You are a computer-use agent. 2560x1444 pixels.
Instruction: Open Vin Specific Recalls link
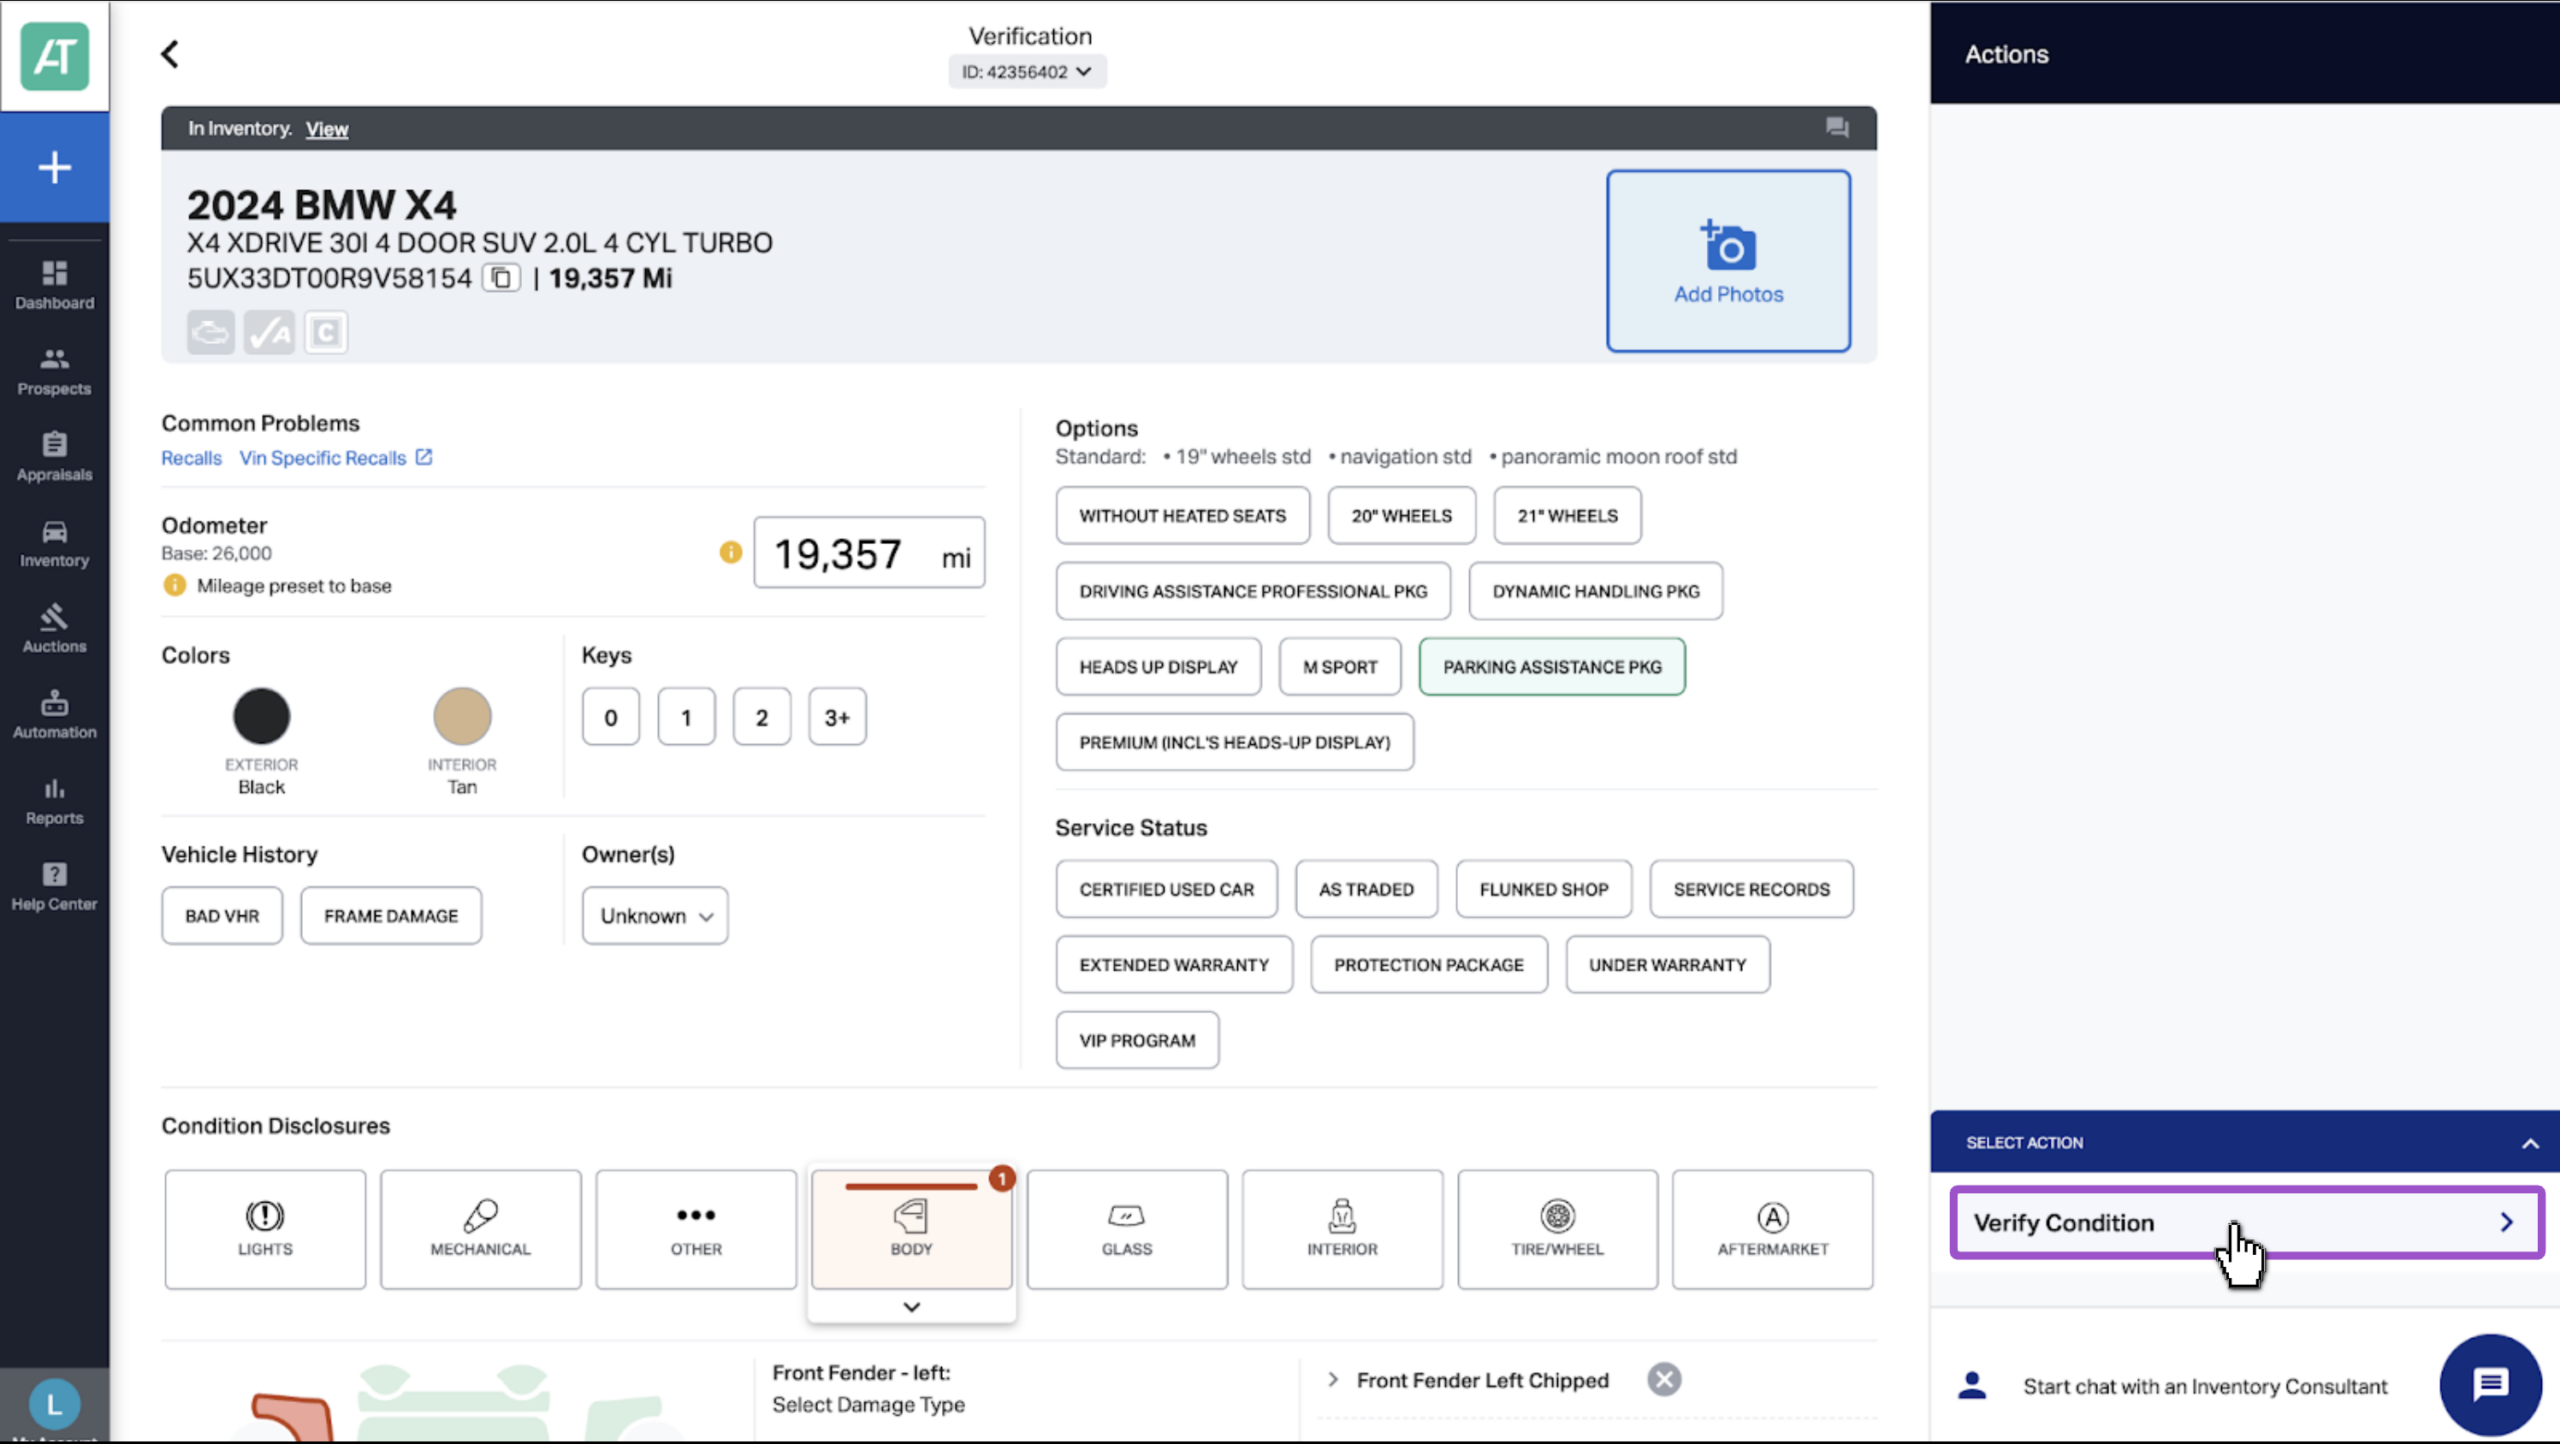[335, 458]
